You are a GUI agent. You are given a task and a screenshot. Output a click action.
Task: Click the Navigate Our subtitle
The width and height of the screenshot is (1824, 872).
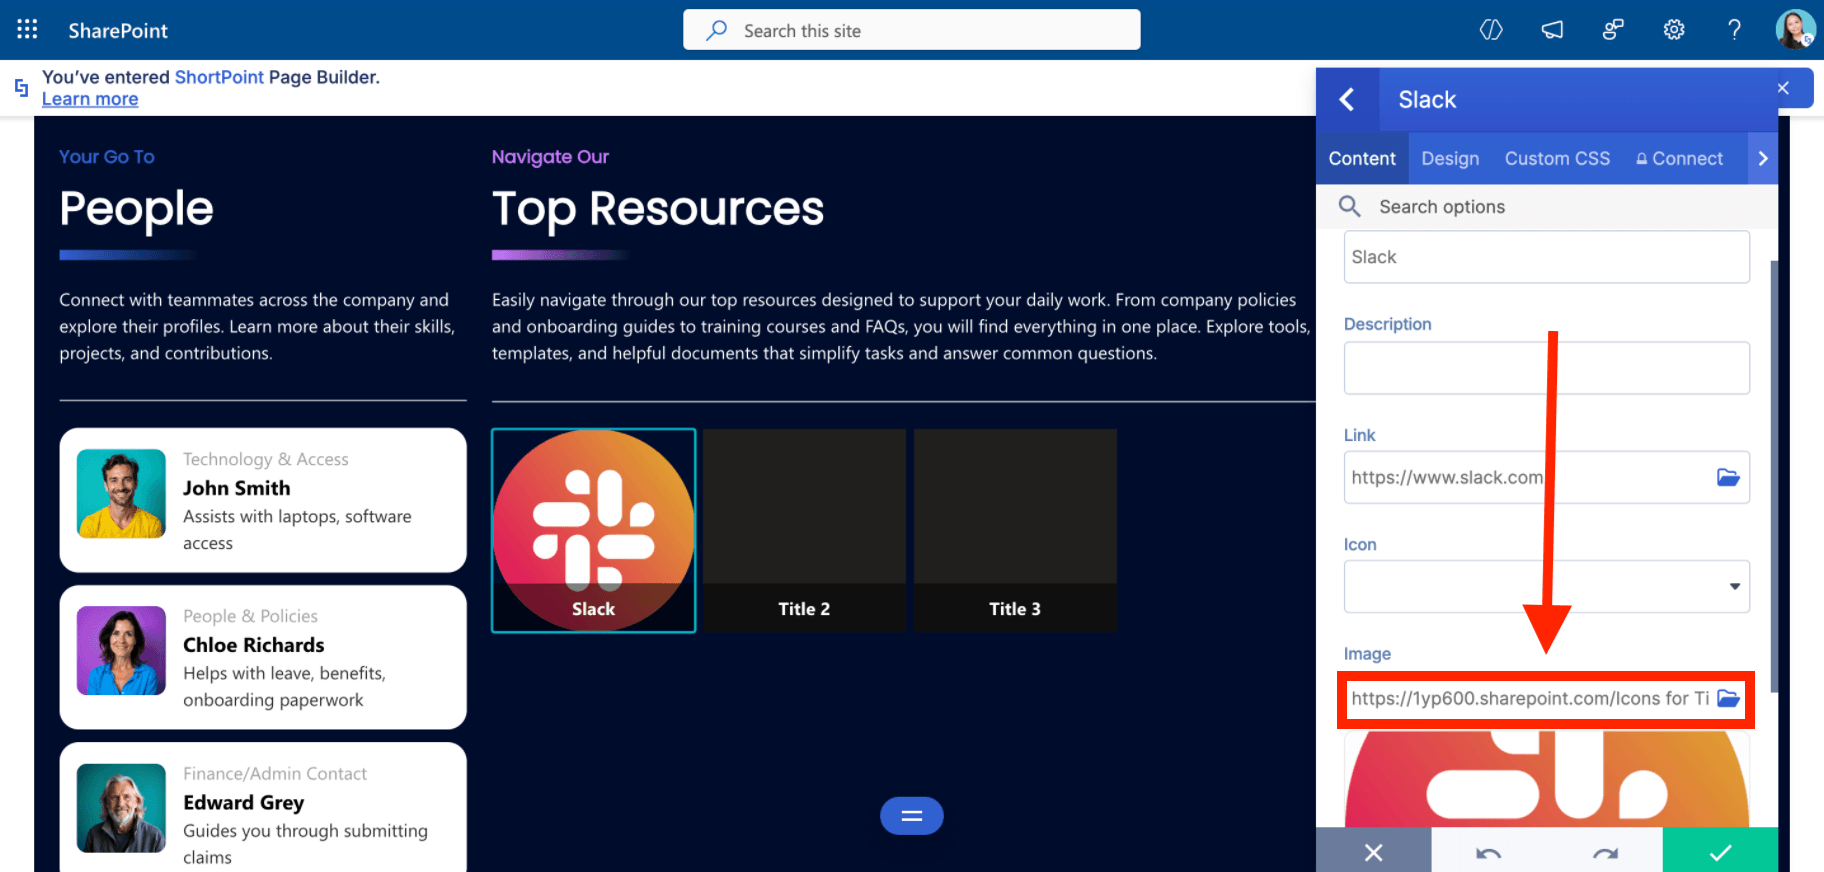[550, 157]
